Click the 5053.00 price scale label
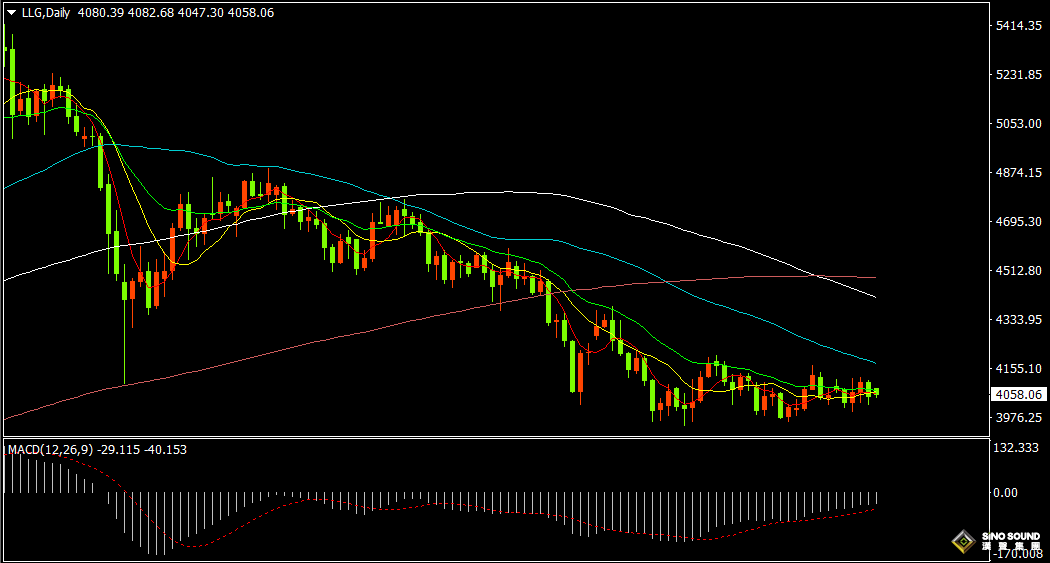The height and width of the screenshot is (563, 1050). [1019, 123]
